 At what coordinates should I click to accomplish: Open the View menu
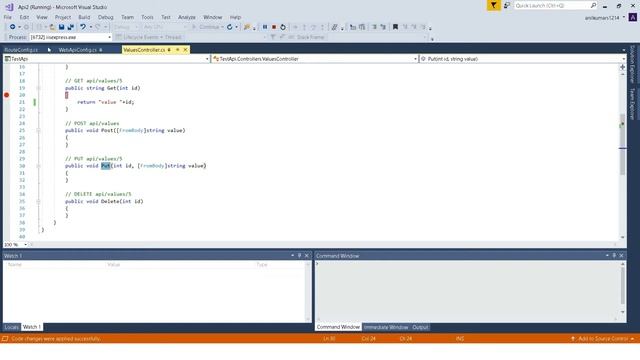(x=42, y=17)
